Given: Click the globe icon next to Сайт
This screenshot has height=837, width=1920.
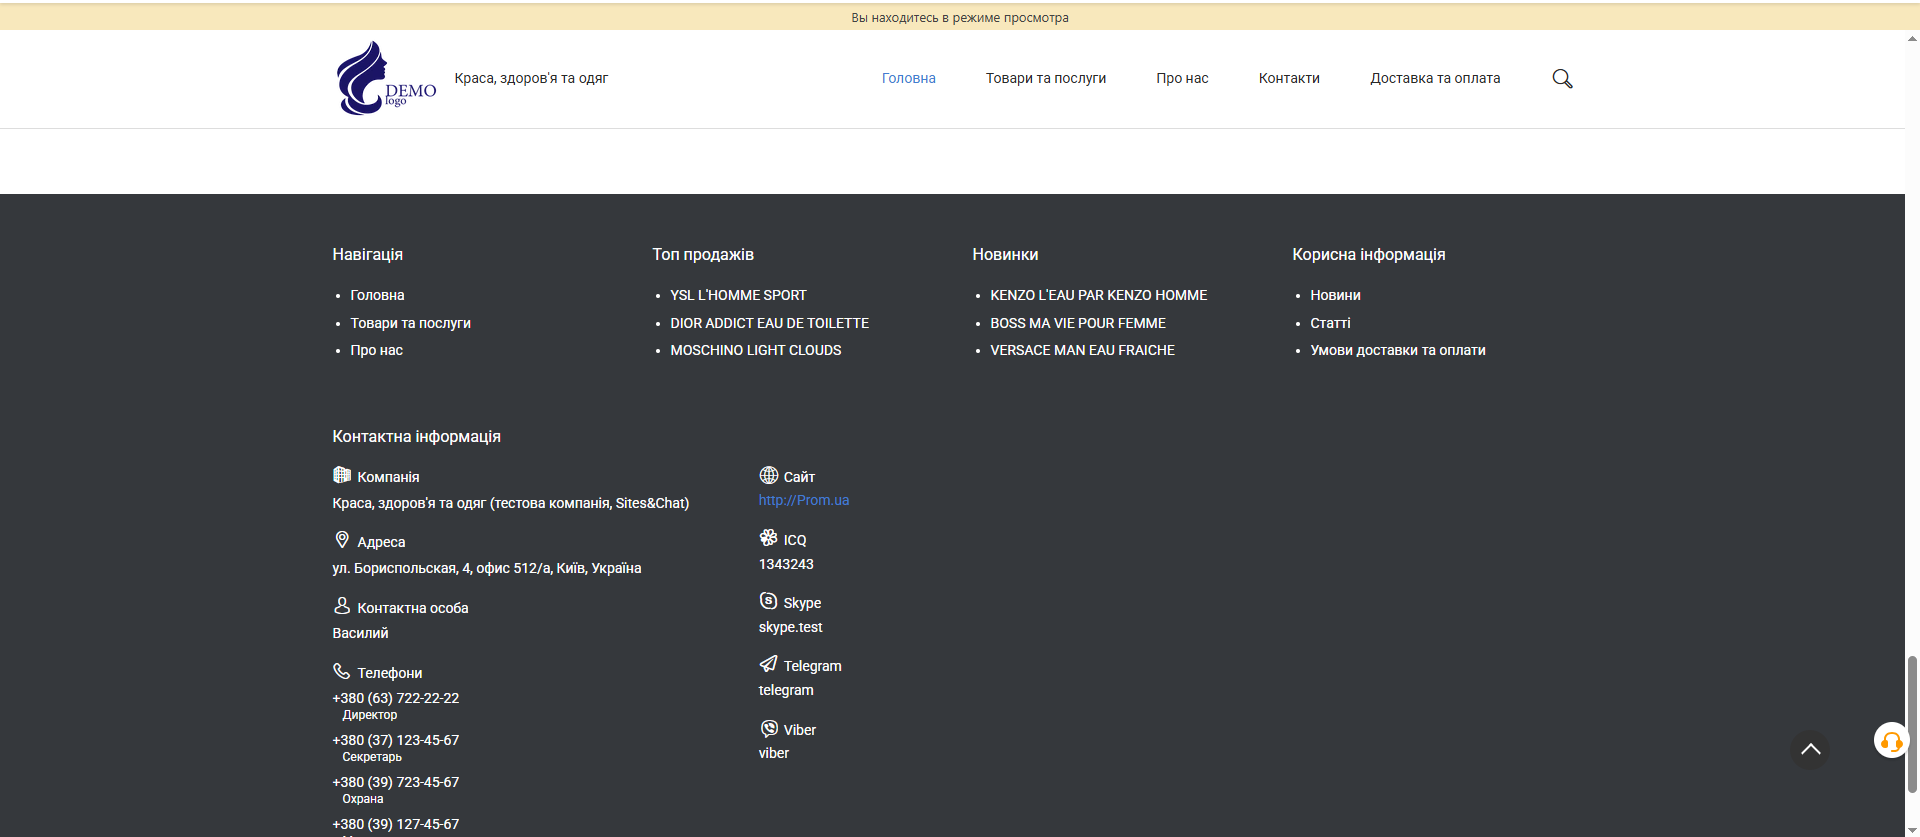Looking at the screenshot, I should 768,475.
